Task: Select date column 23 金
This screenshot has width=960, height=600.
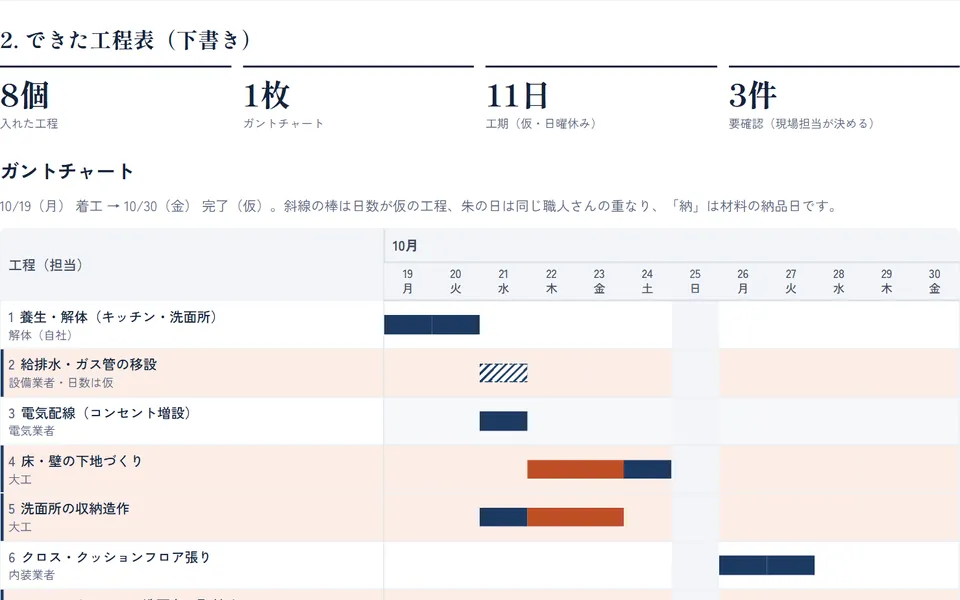Action: point(599,282)
